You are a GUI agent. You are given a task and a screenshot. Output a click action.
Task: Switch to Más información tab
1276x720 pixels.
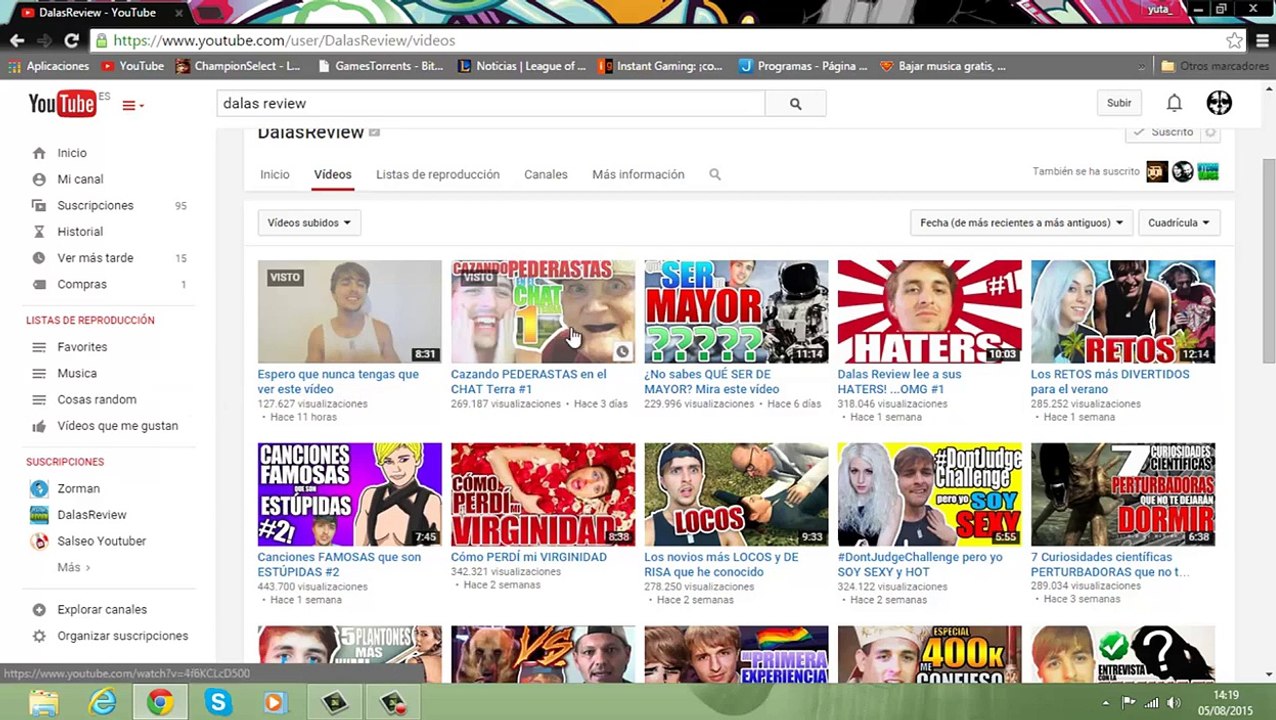tap(638, 174)
